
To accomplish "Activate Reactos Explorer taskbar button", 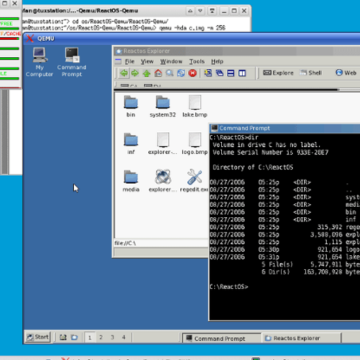I will point(301,338).
